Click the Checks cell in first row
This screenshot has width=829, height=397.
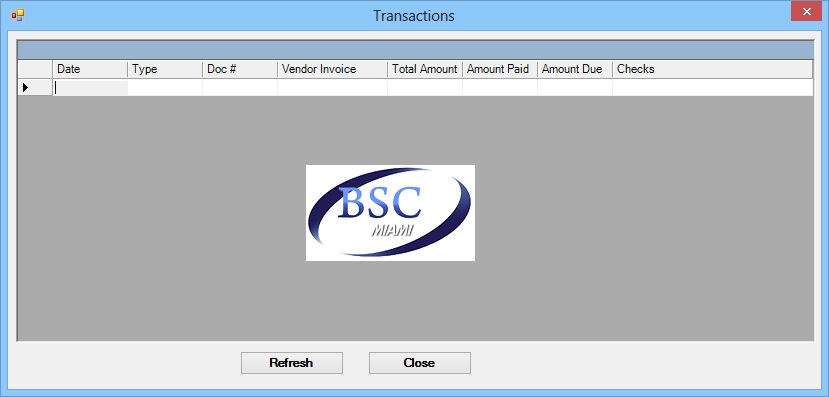(x=713, y=88)
